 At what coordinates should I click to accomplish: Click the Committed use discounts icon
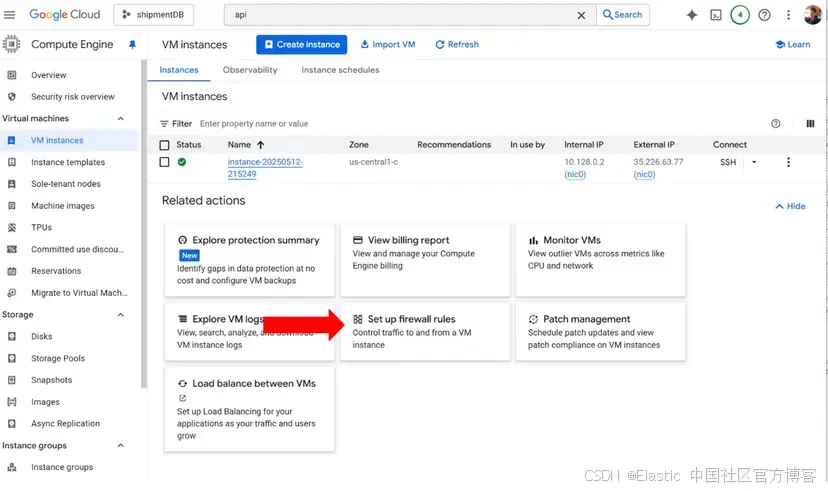(12, 249)
